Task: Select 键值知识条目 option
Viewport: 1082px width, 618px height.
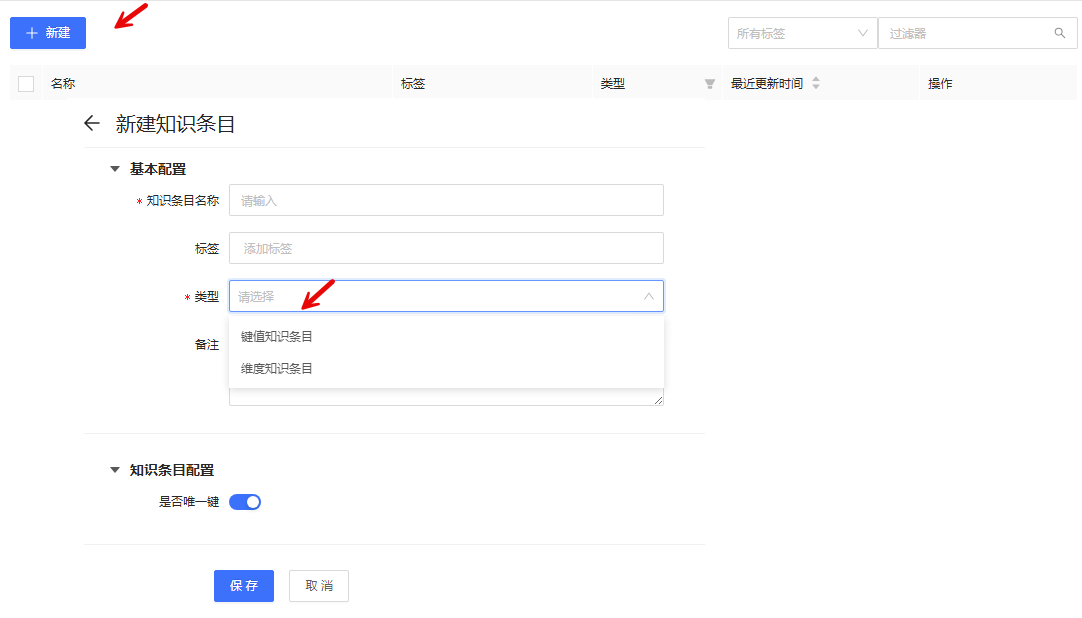Action: pos(277,337)
